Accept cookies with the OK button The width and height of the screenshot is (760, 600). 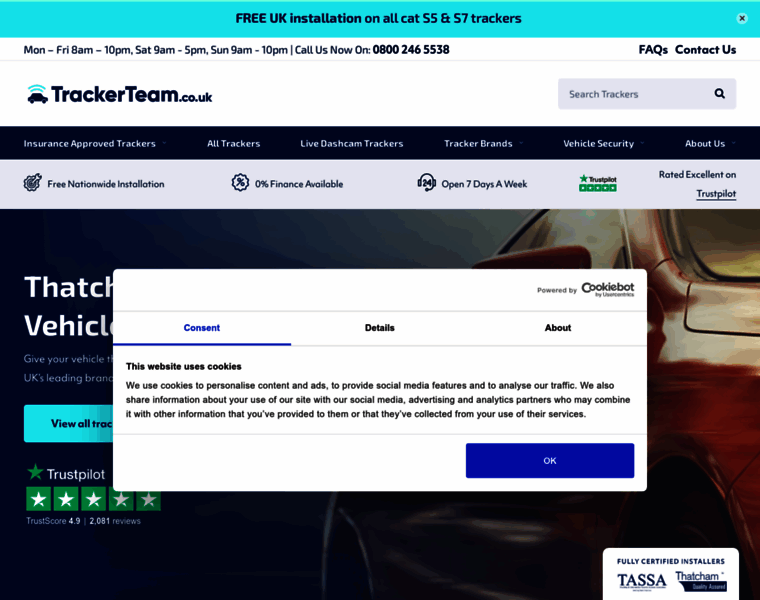click(x=550, y=460)
